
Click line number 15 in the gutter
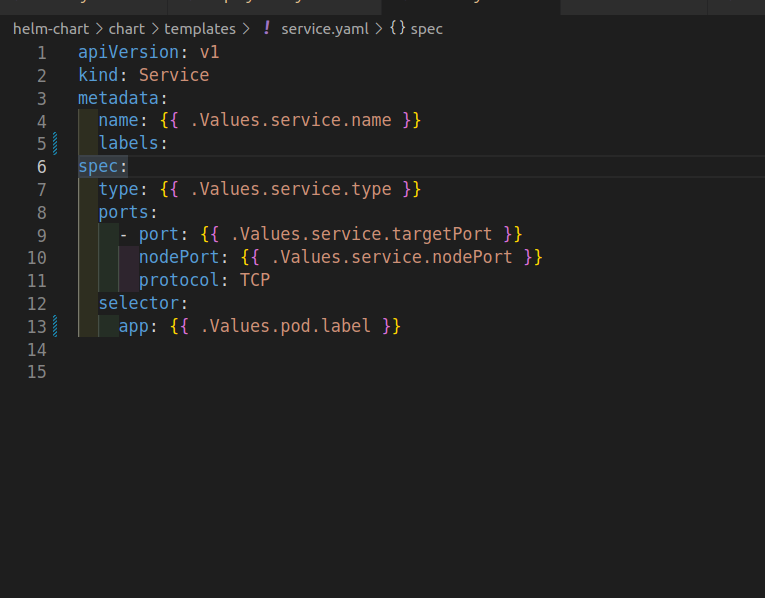point(37,372)
